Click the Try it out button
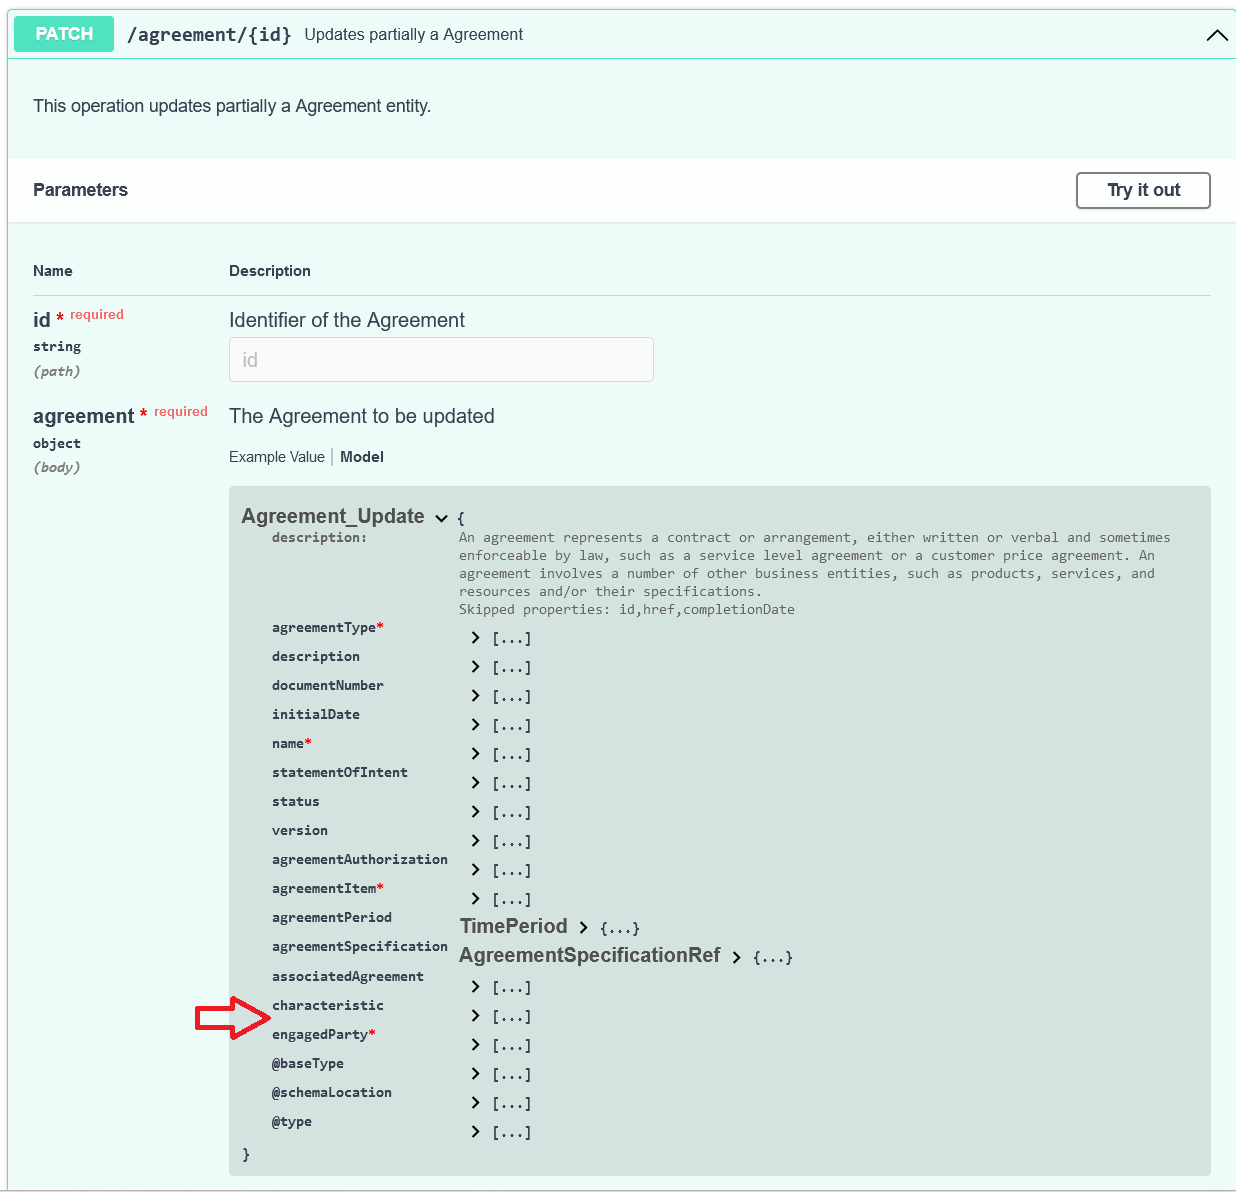 [x=1143, y=190]
